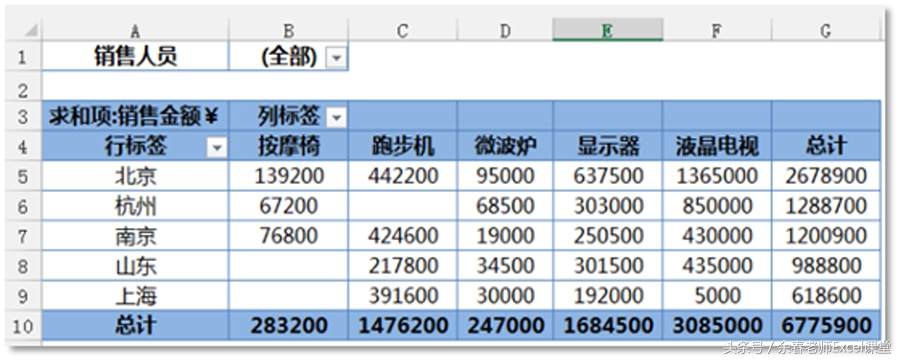Click the 总计 row label in A10
This screenshot has height=360, width=900.
click(135, 326)
